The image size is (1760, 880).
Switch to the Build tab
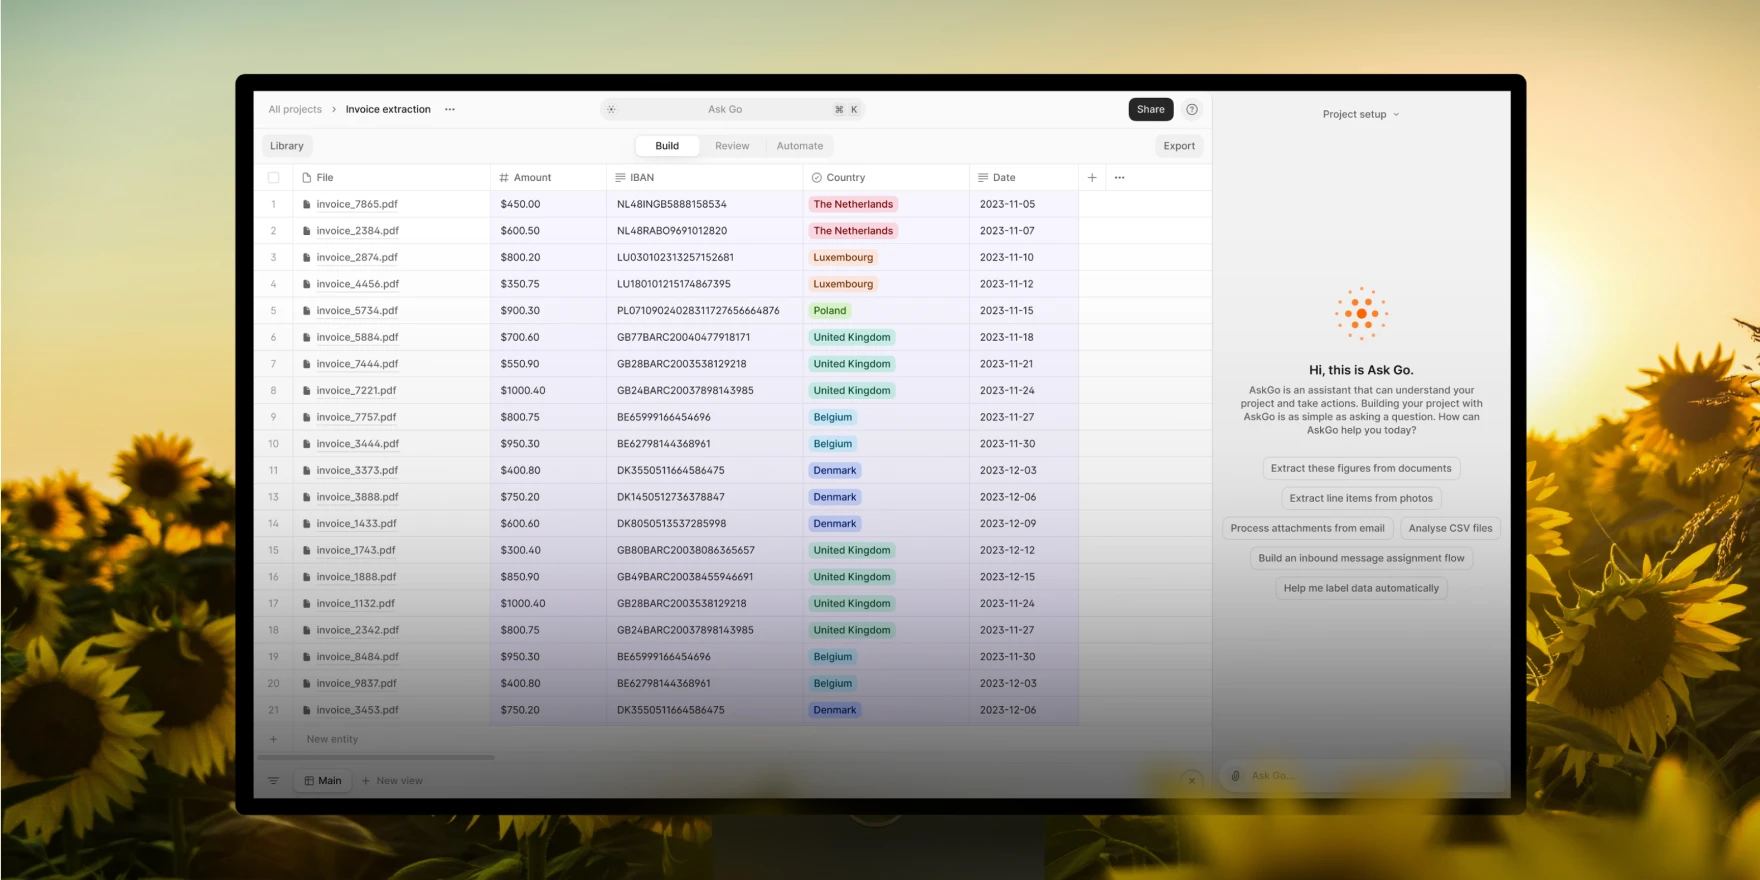point(667,146)
